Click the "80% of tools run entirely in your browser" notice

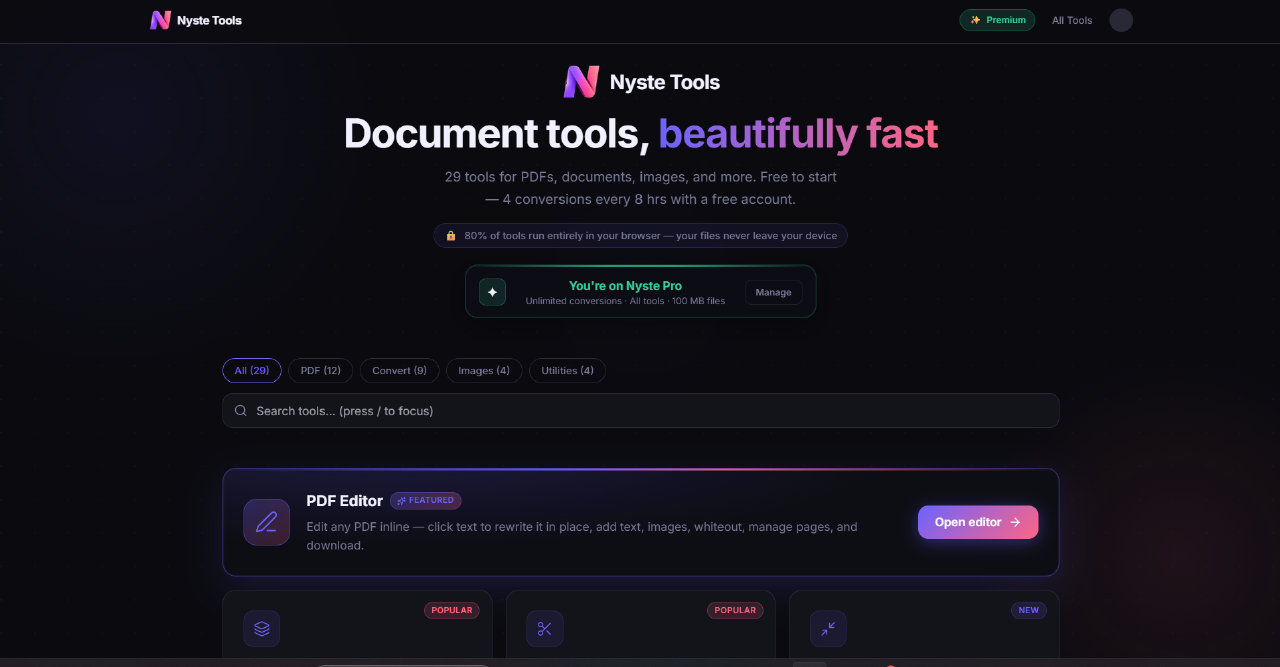(x=640, y=236)
